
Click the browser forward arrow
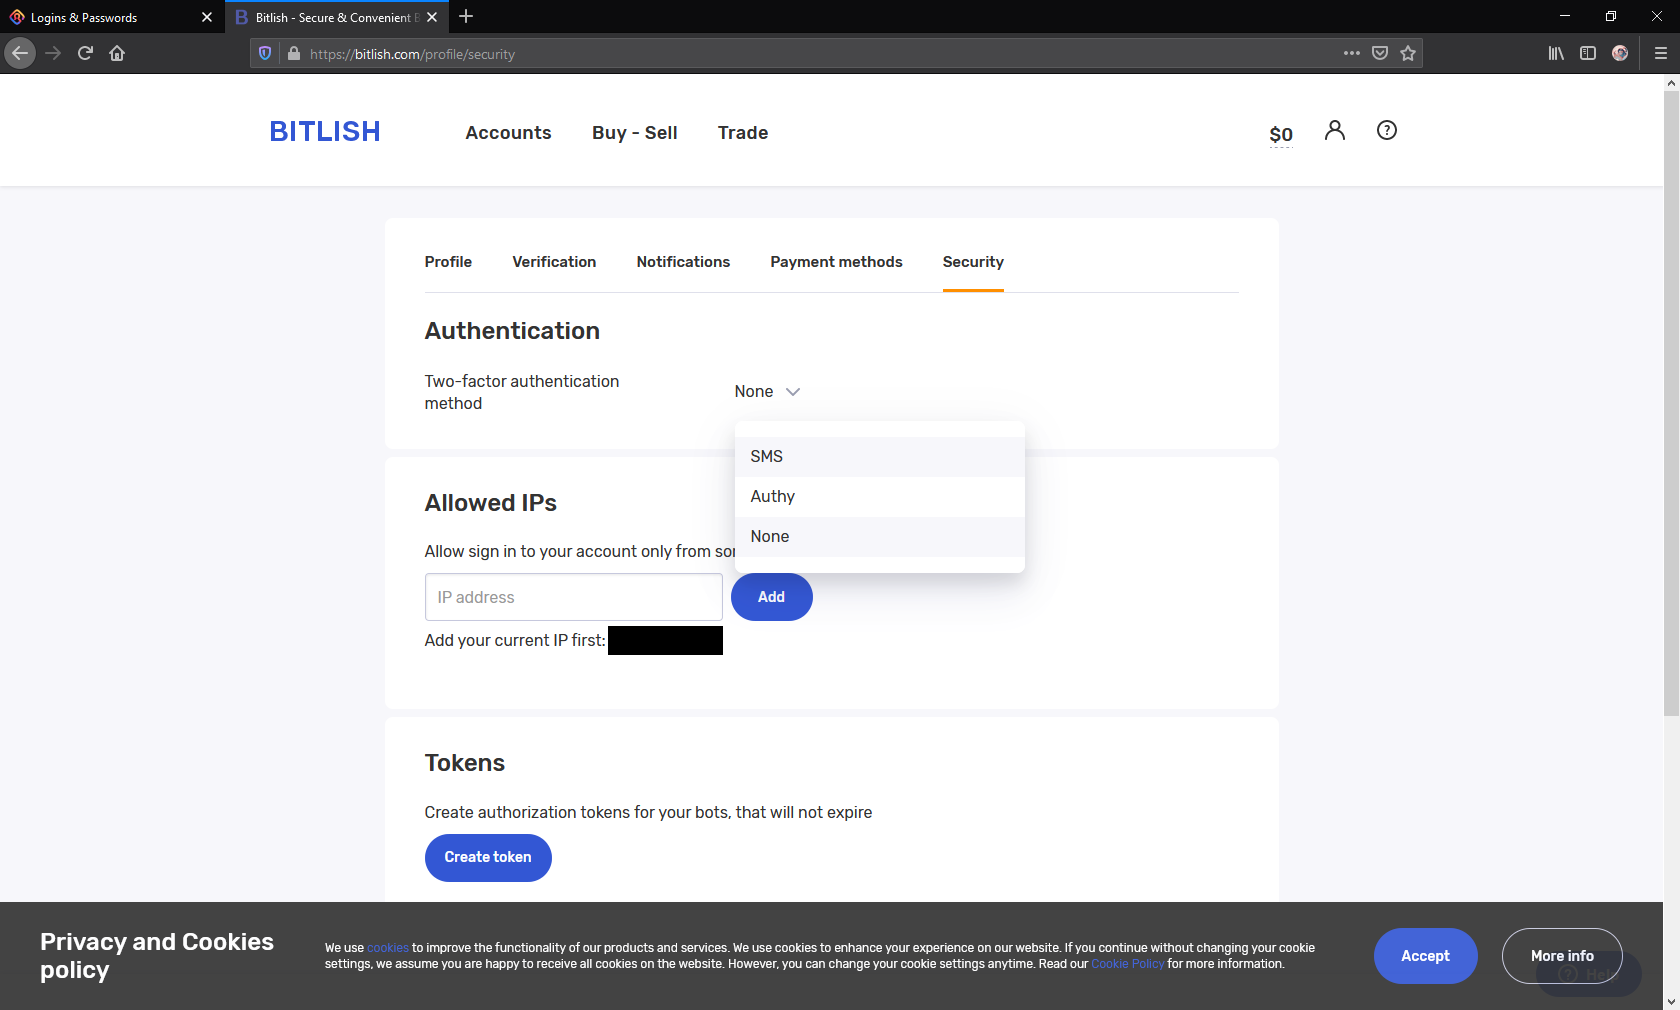53,53
